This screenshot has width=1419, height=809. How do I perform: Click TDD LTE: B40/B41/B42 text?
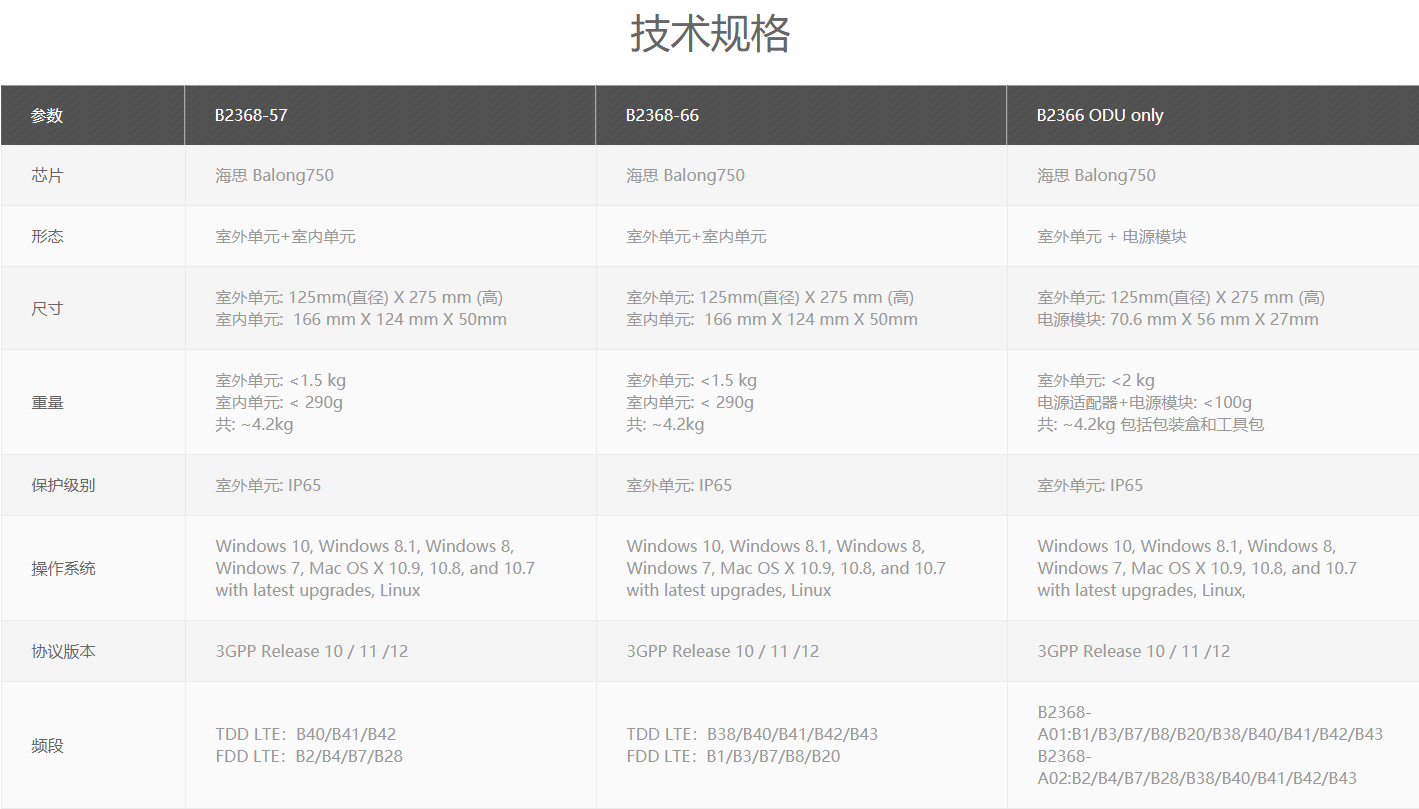tap(306, 734)
